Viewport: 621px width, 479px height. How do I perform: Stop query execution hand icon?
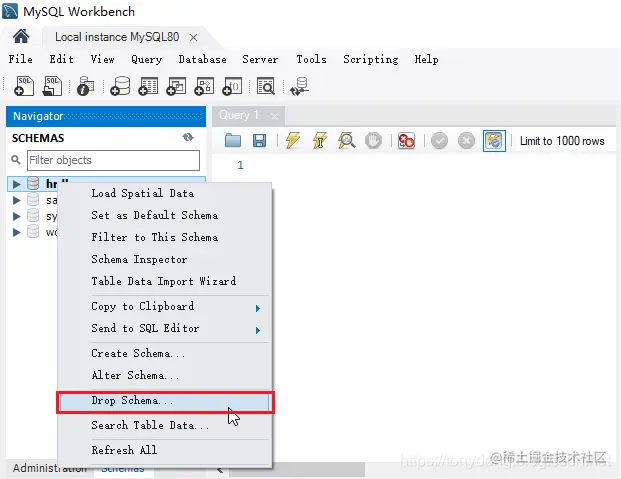(x=373, y=141)
